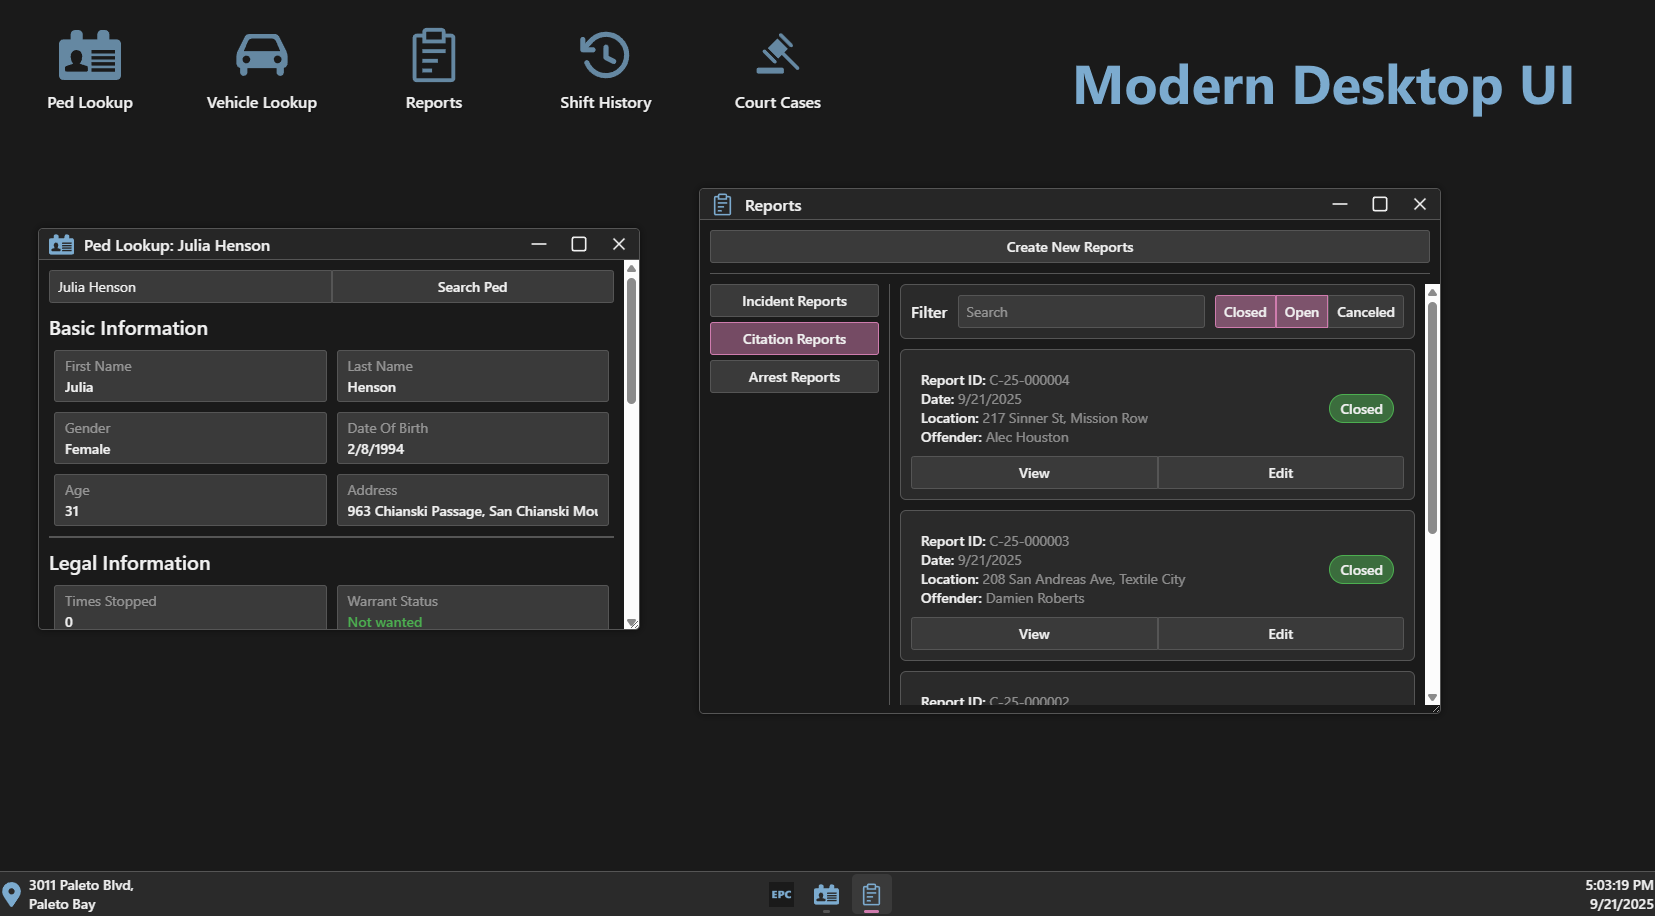The height and width of the screenshot is (916, 1655).
Task: Open the Court Cases gavel icon
Action: 777,70
